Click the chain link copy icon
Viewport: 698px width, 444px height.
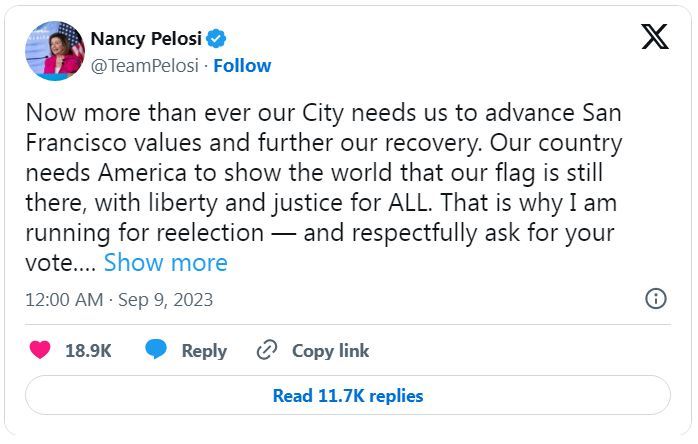(x=267, y=350)
